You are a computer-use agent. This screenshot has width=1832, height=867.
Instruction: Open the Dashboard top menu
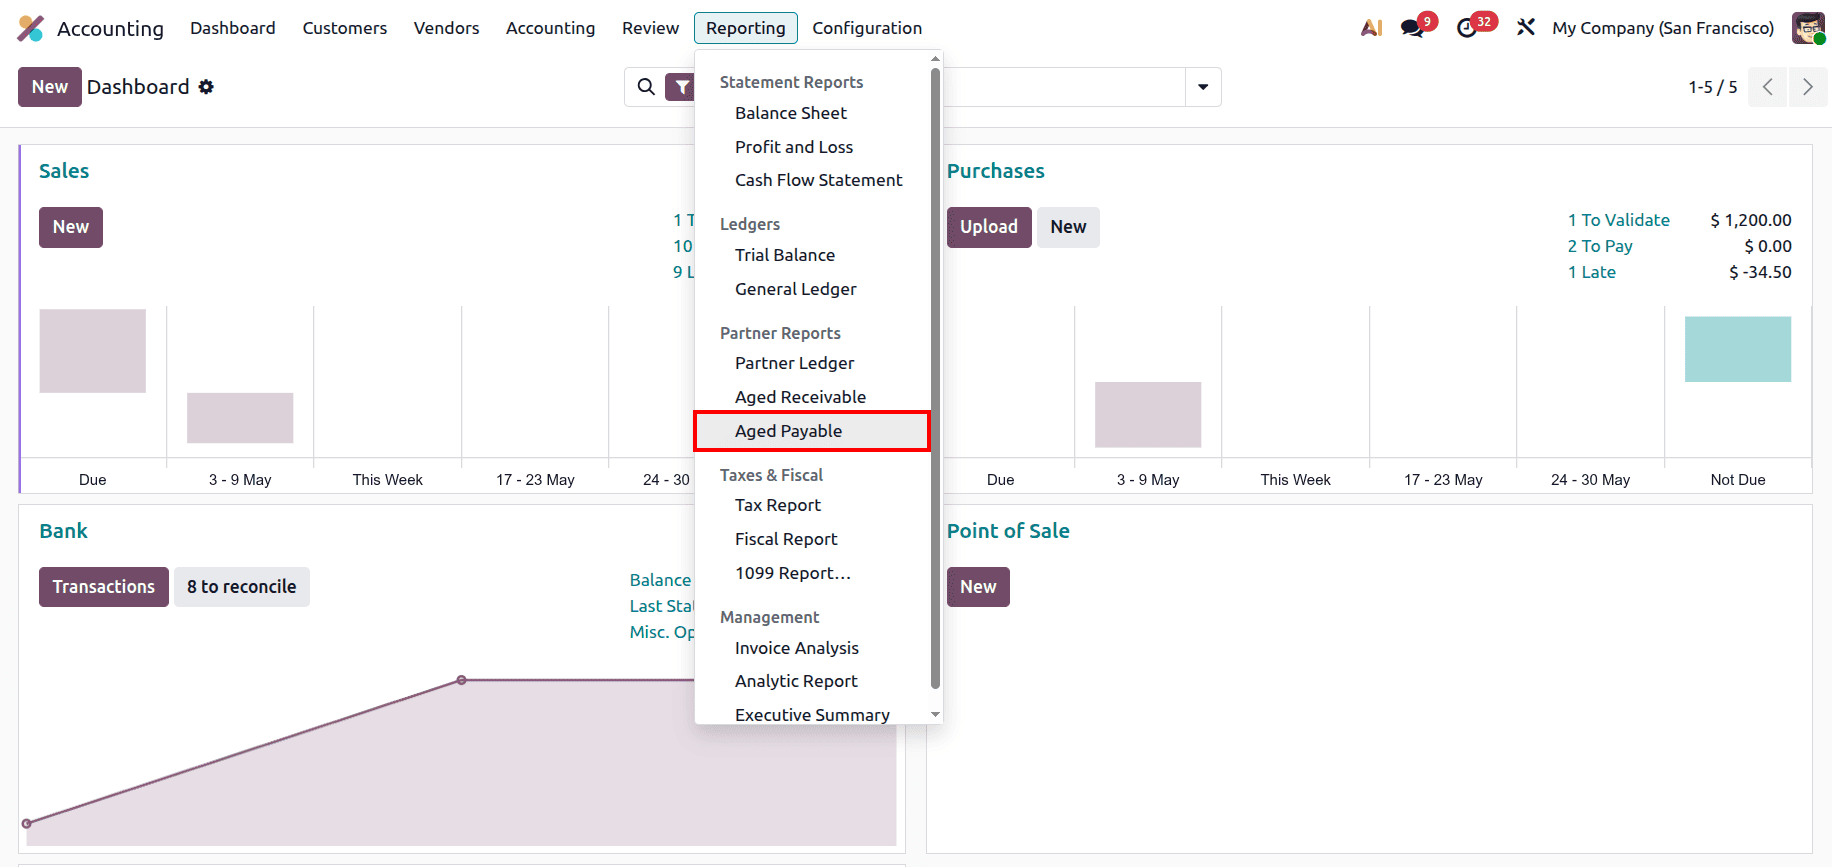coord(233,28)
